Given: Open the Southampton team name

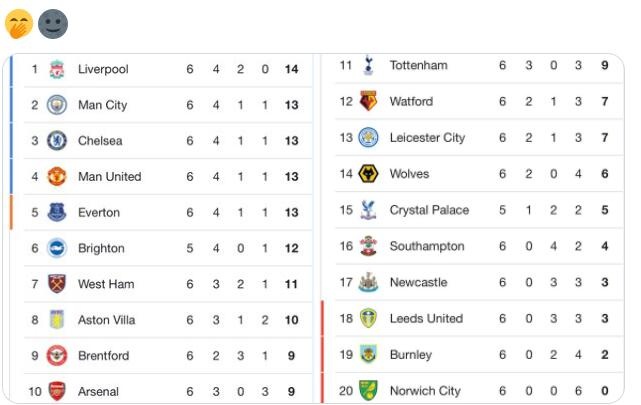Looking at the screenshot, I should tap(427, 246).
